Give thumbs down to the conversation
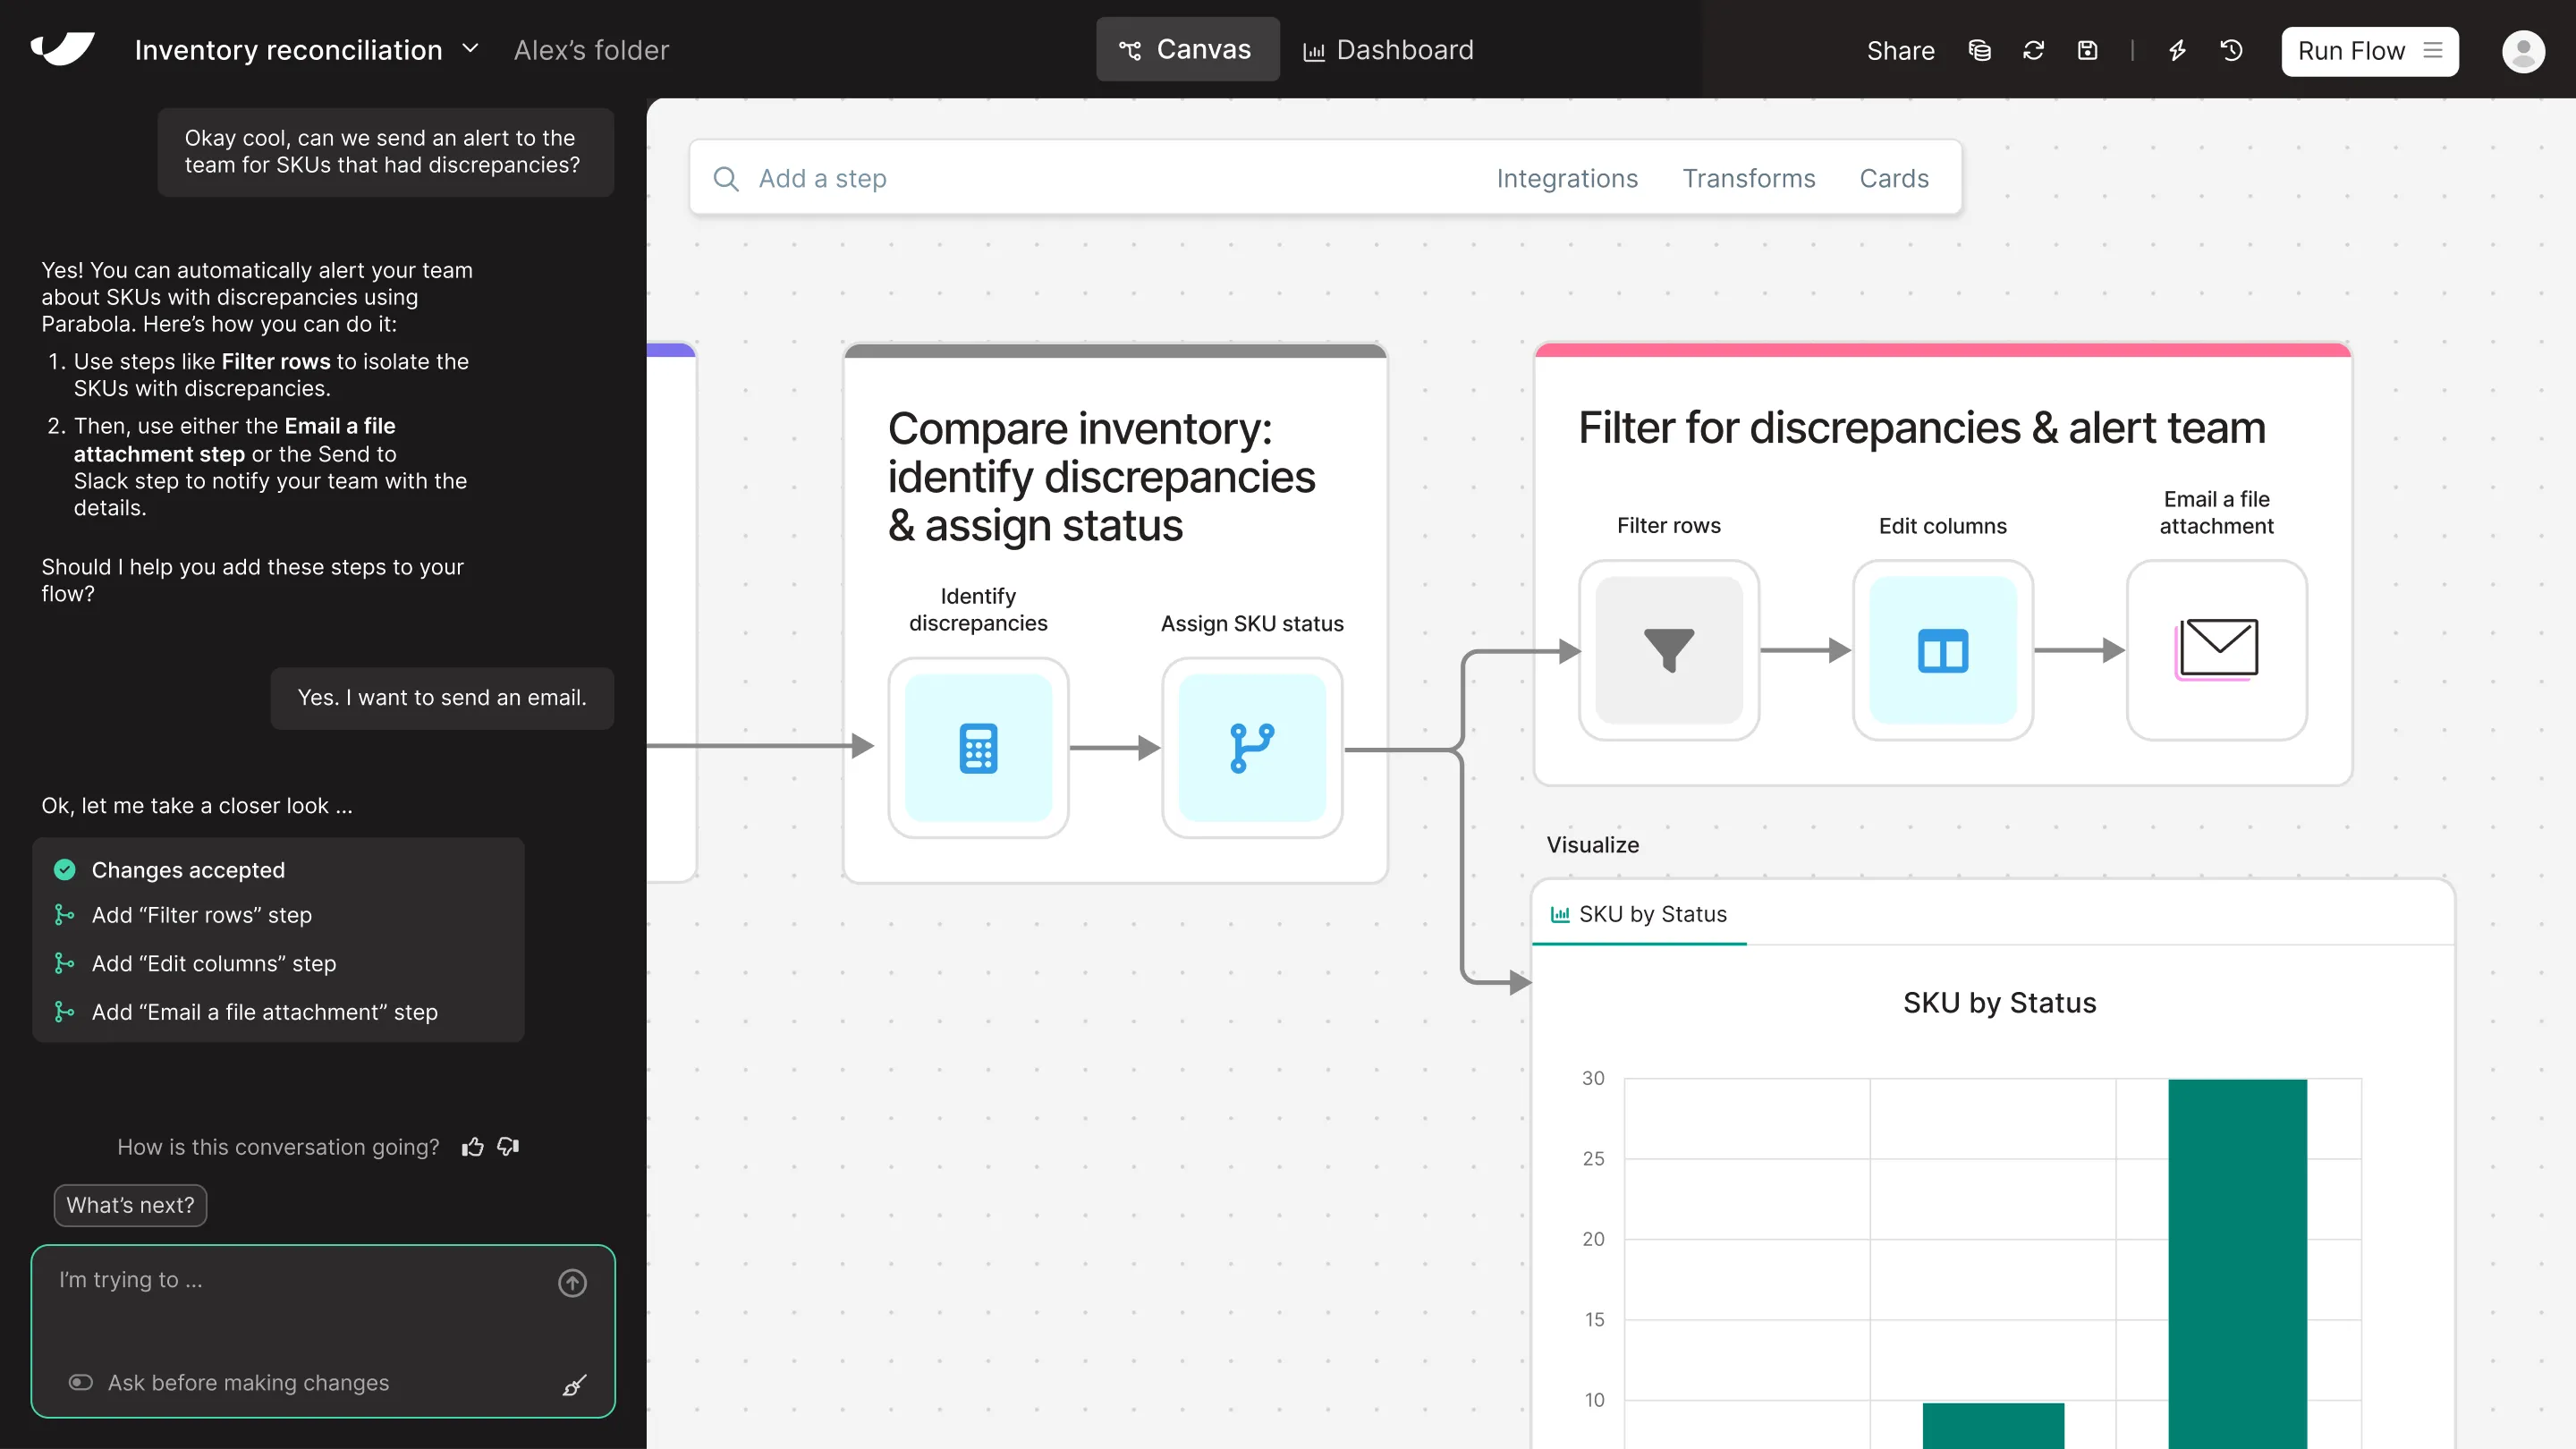 point(508,1146)
